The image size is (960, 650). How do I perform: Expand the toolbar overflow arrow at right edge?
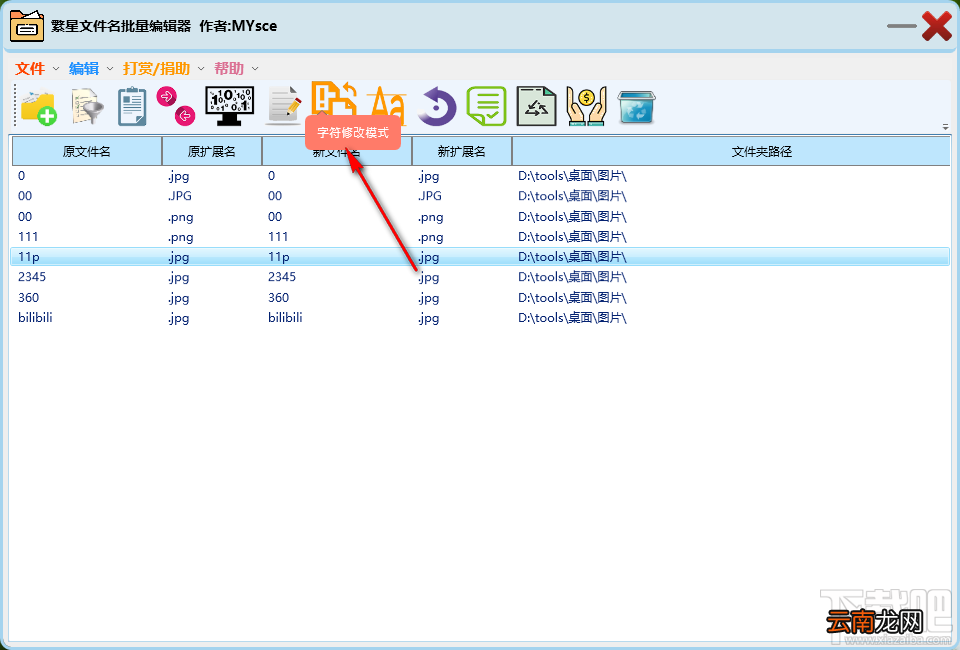point(945,127)
